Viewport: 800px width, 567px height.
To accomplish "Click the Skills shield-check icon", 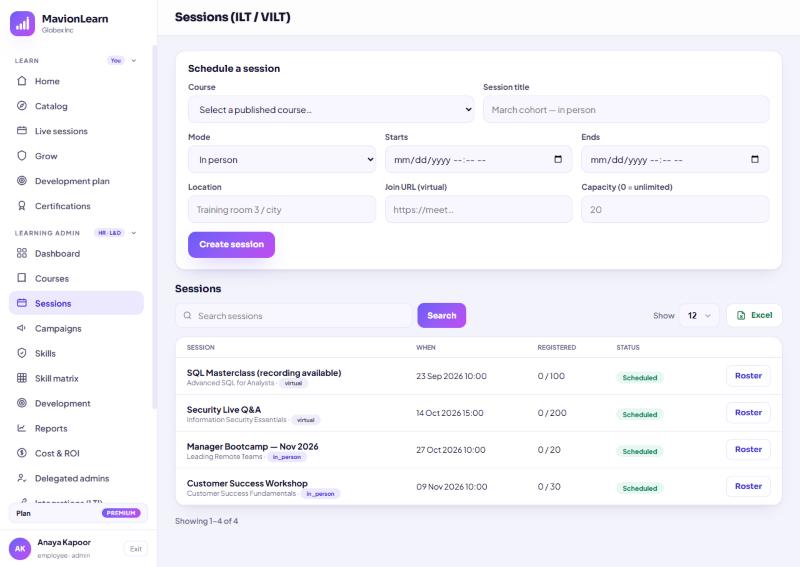I will click(22, 353).
